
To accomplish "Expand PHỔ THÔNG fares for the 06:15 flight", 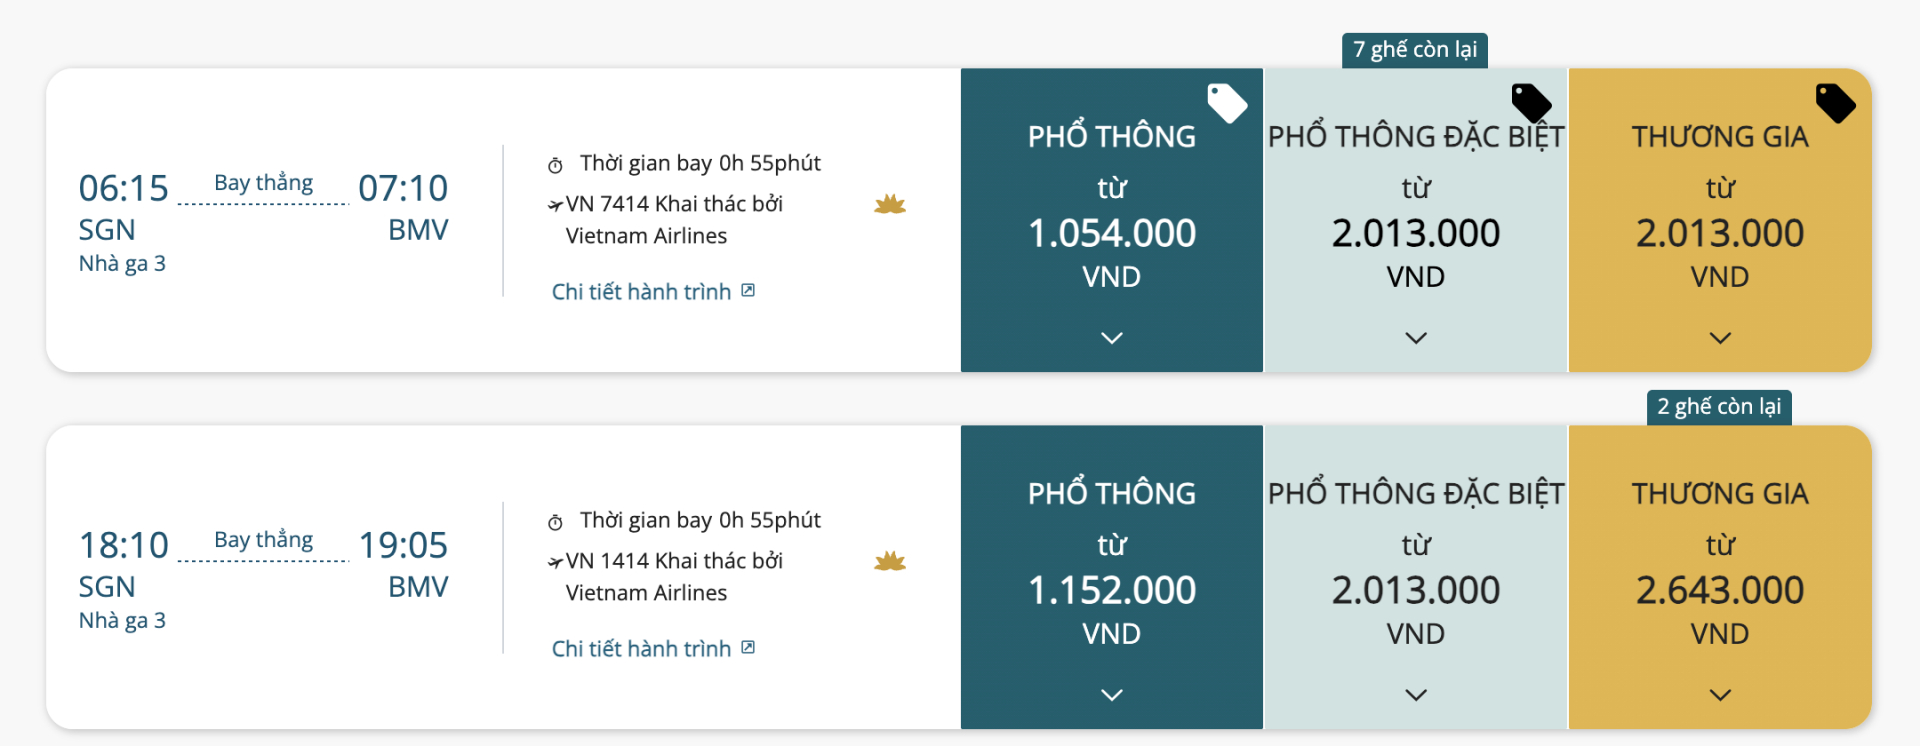I will (1110, 338).
